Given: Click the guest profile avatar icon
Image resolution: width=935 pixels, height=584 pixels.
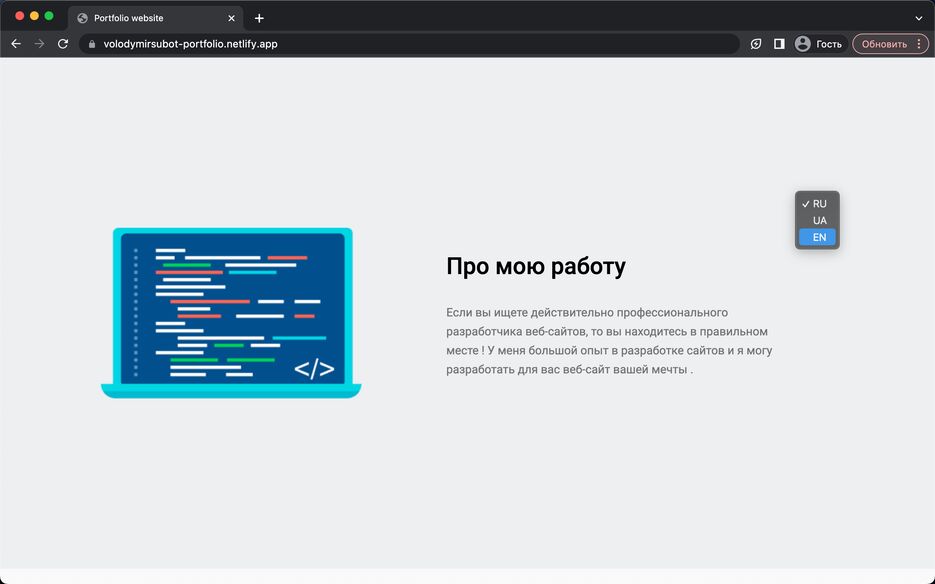Looking at the screenshot, I should 803,43.
